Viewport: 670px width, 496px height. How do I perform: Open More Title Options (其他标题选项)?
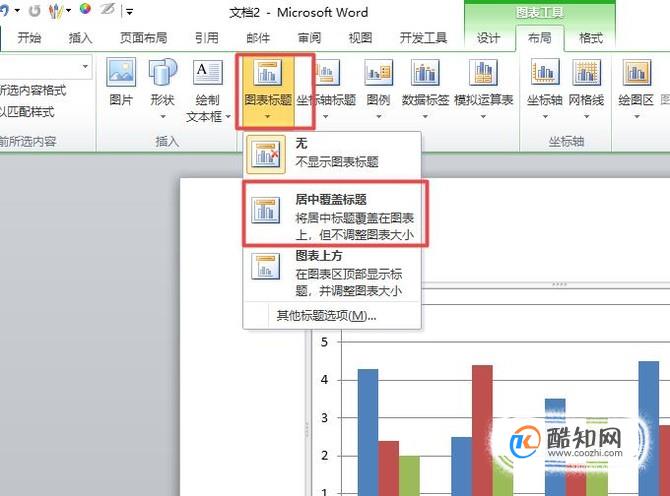pyautogui.click(x=326, y=316)
